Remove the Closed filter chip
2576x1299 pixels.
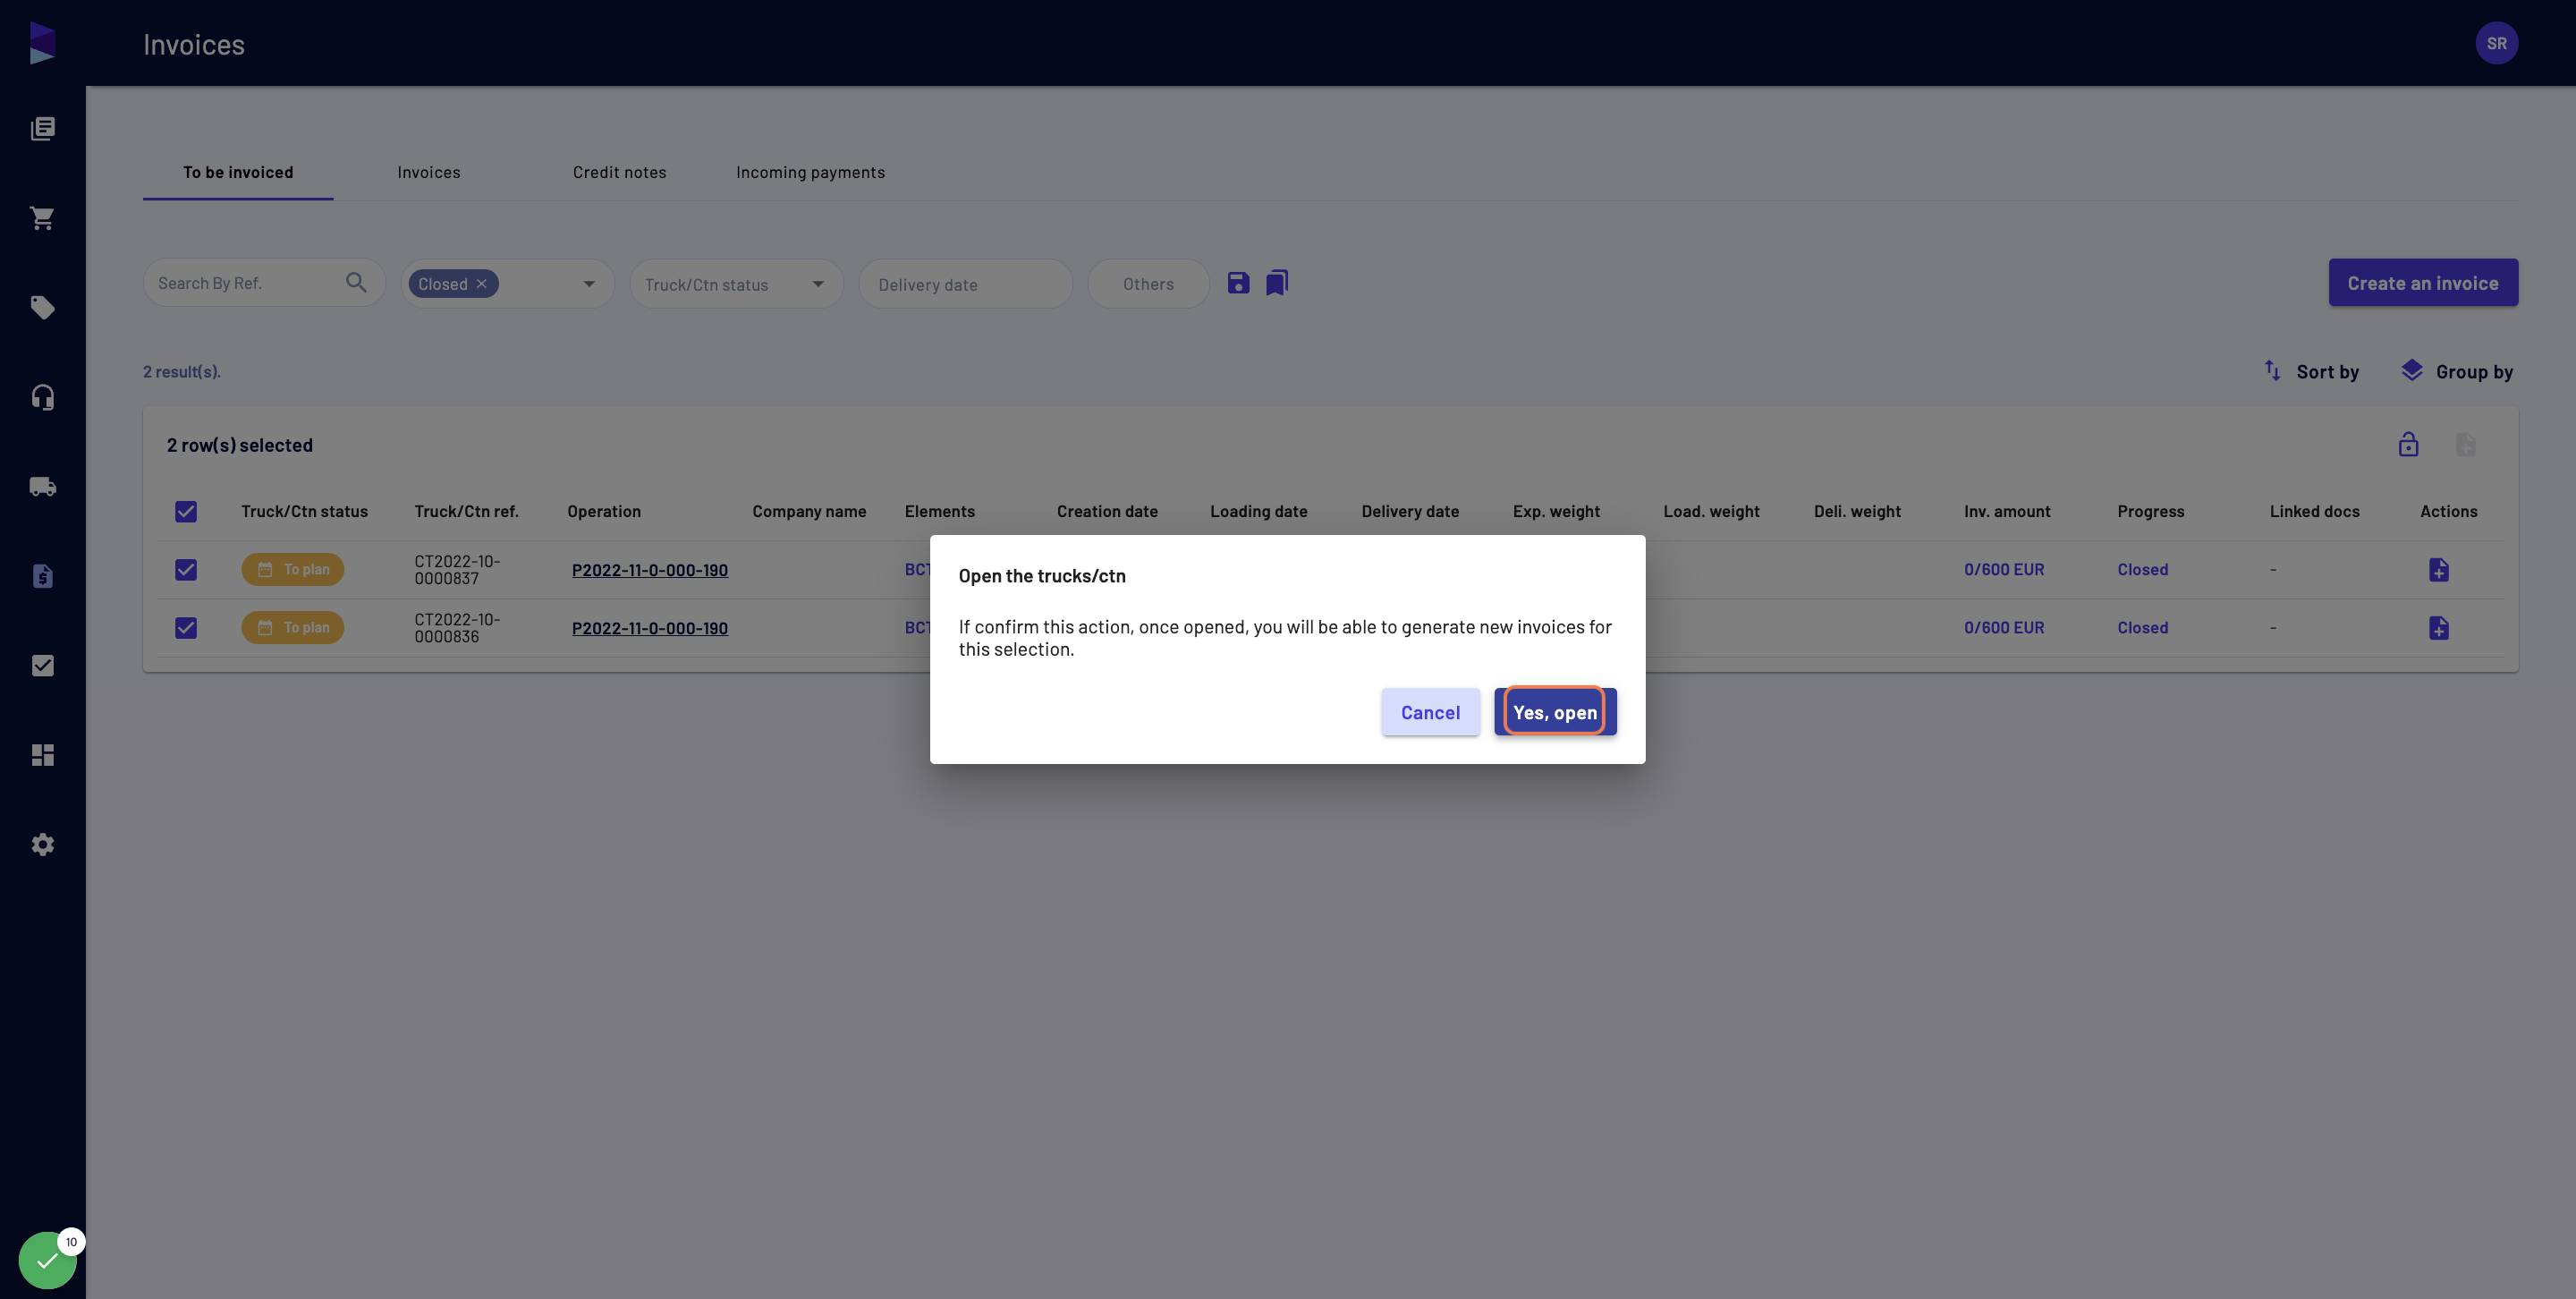(482, 284)
